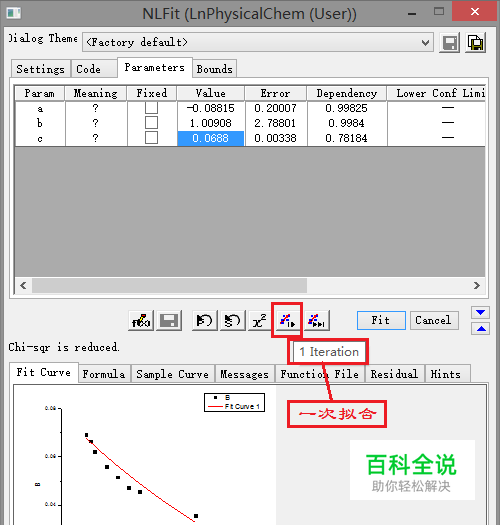500x525 pixels.
Task: Click the Meaning column header
Action: point(96,93)
